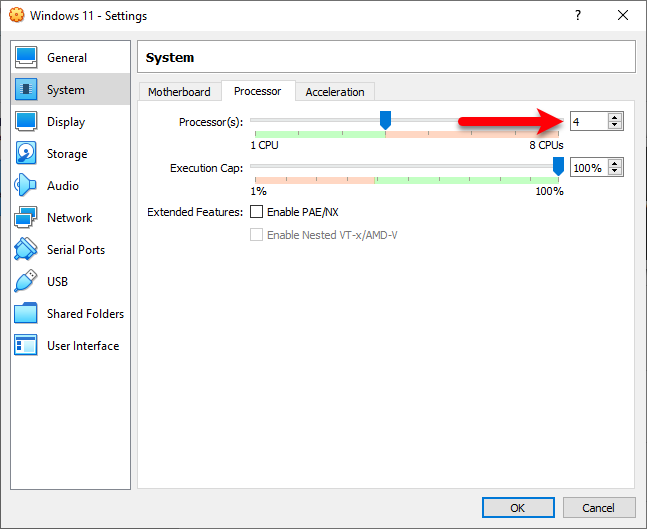The height and width of the screenshot is (529, 647).
Task: Click the Enable PAE/NX label text
Action: (x=303, y=212)
